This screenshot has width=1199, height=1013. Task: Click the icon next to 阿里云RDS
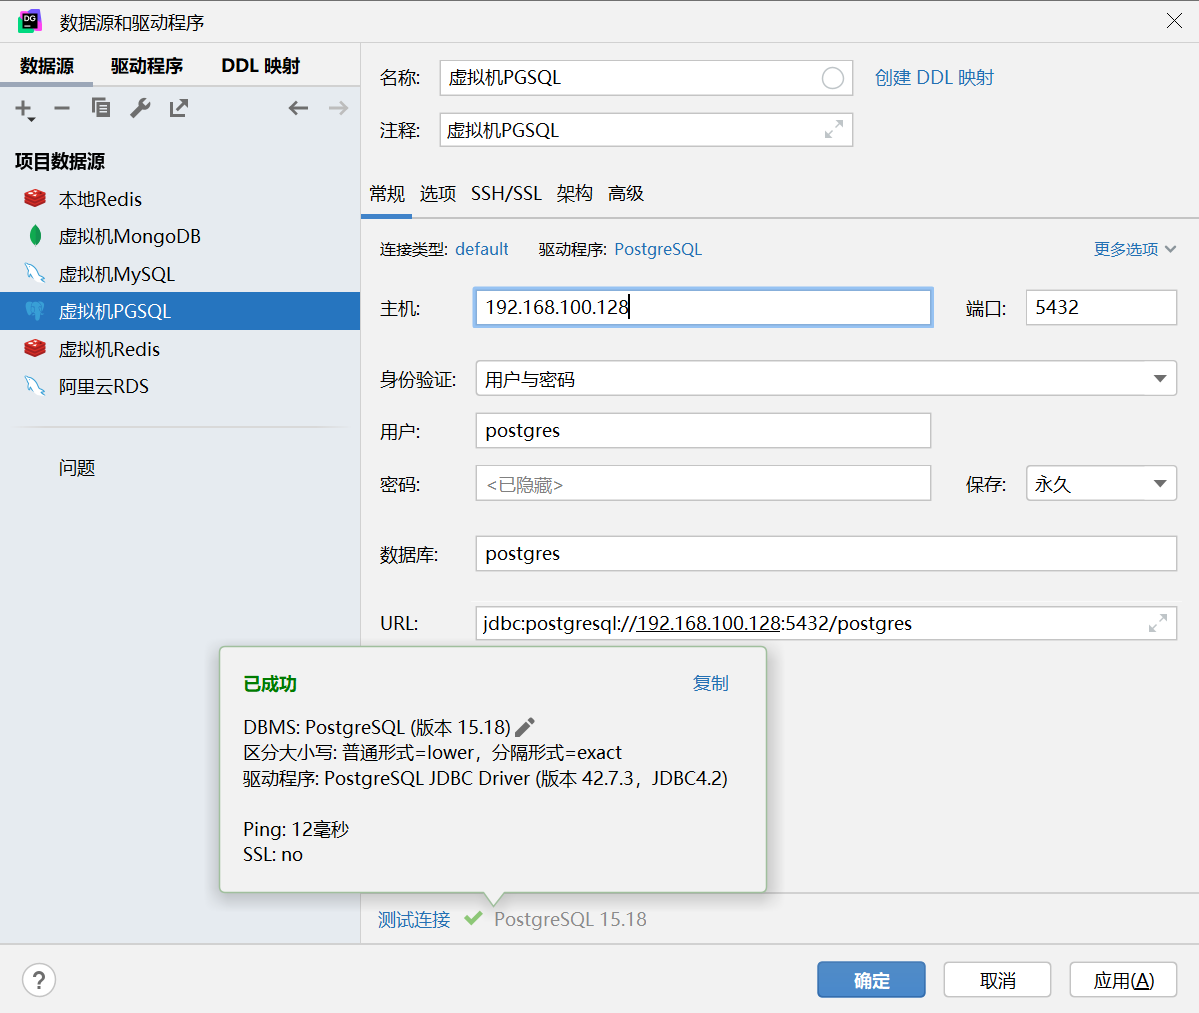click(x=34, y=385)
